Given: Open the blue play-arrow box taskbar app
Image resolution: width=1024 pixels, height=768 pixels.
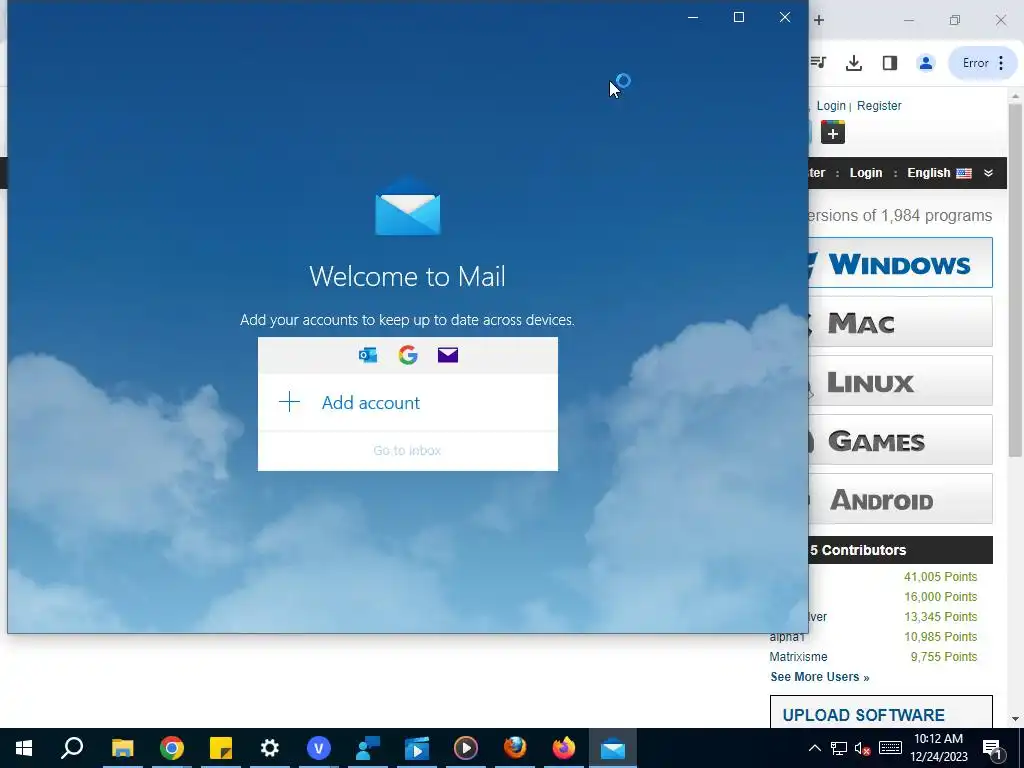Looking at the screenshot, I should (417, 748).
